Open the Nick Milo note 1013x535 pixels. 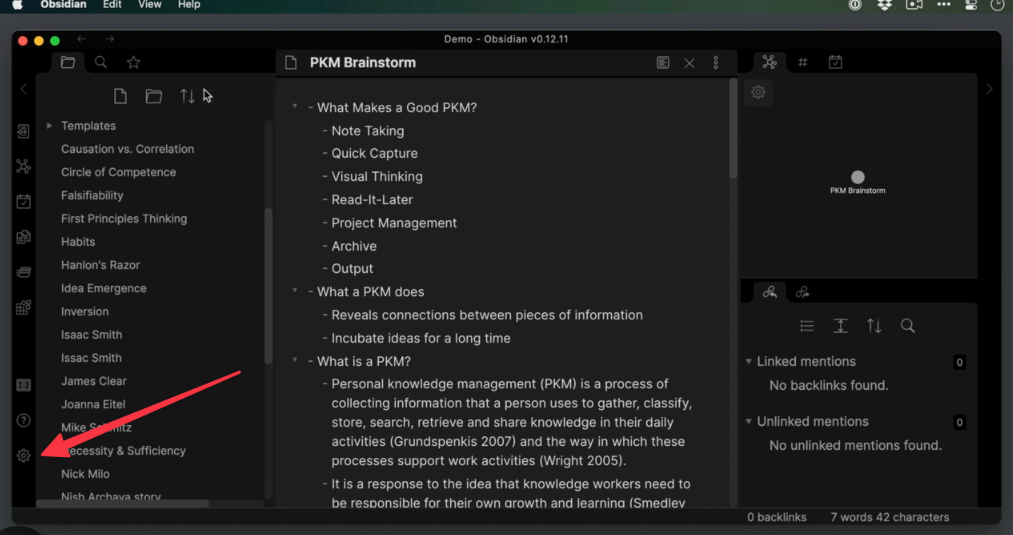coord(85,474)
